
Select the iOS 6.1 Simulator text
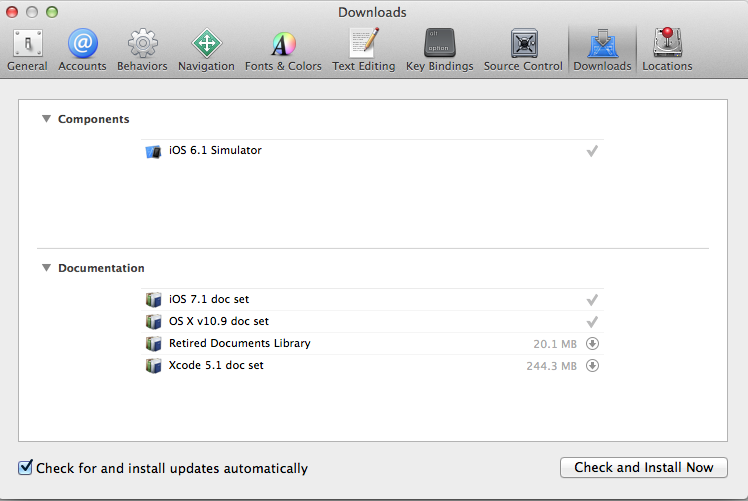pos(215,150)
